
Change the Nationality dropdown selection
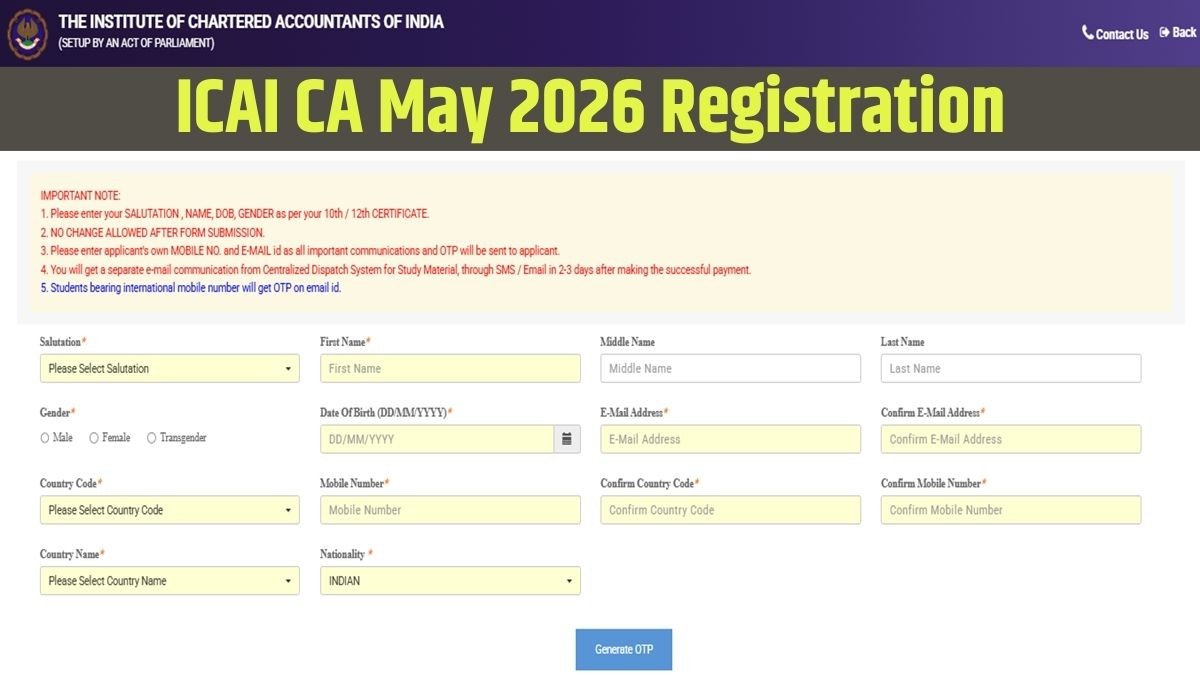449,581
